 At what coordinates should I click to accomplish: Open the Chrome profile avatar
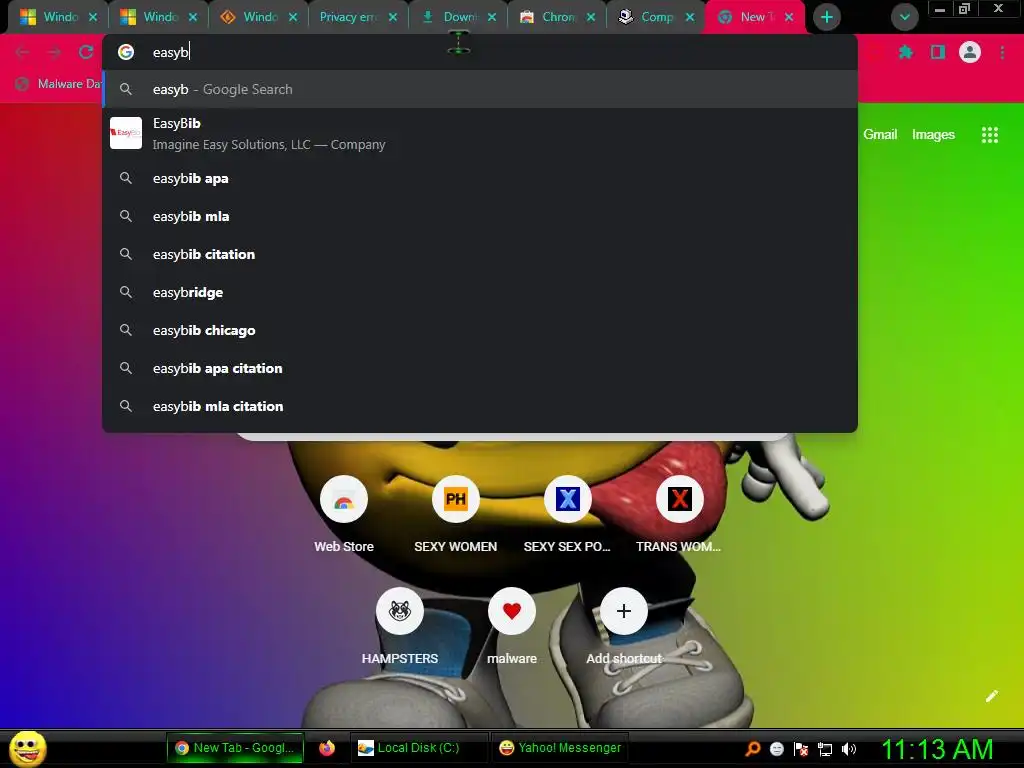tap(970, 52)
